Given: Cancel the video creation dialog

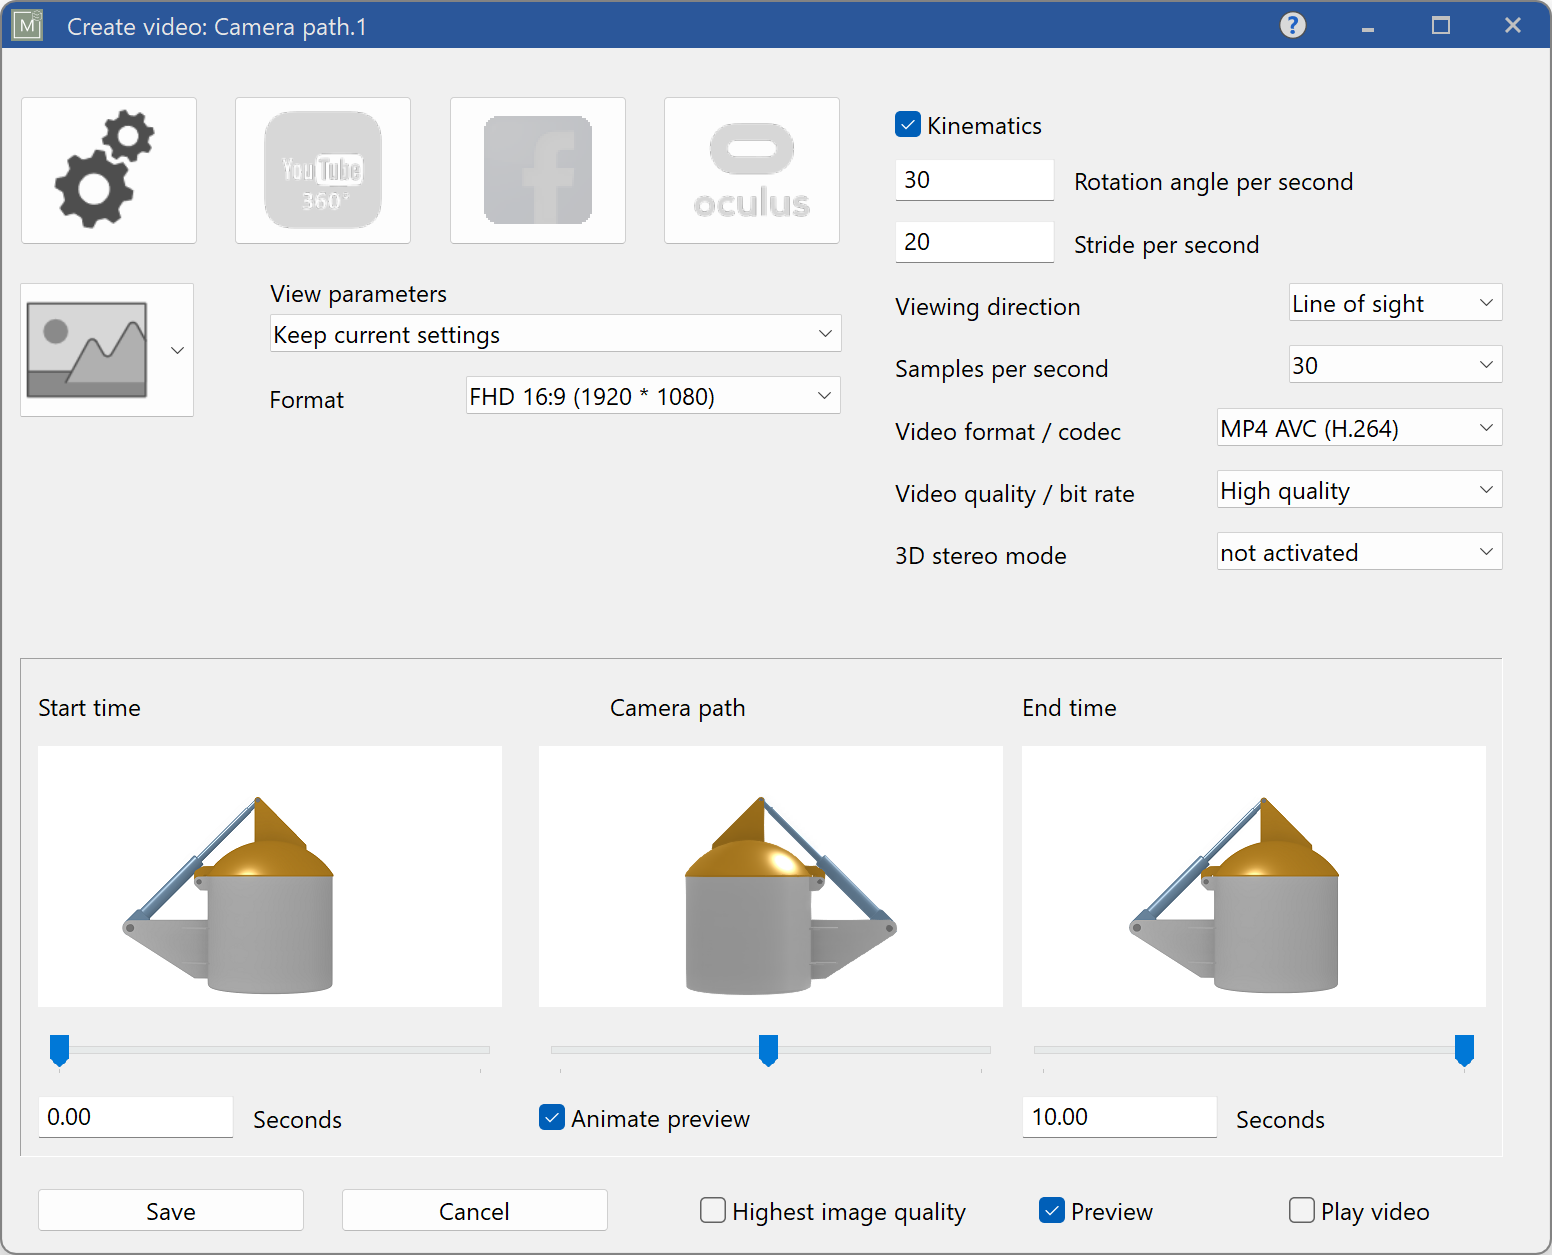Looking at the screenshot, I should pos(474,1210).
